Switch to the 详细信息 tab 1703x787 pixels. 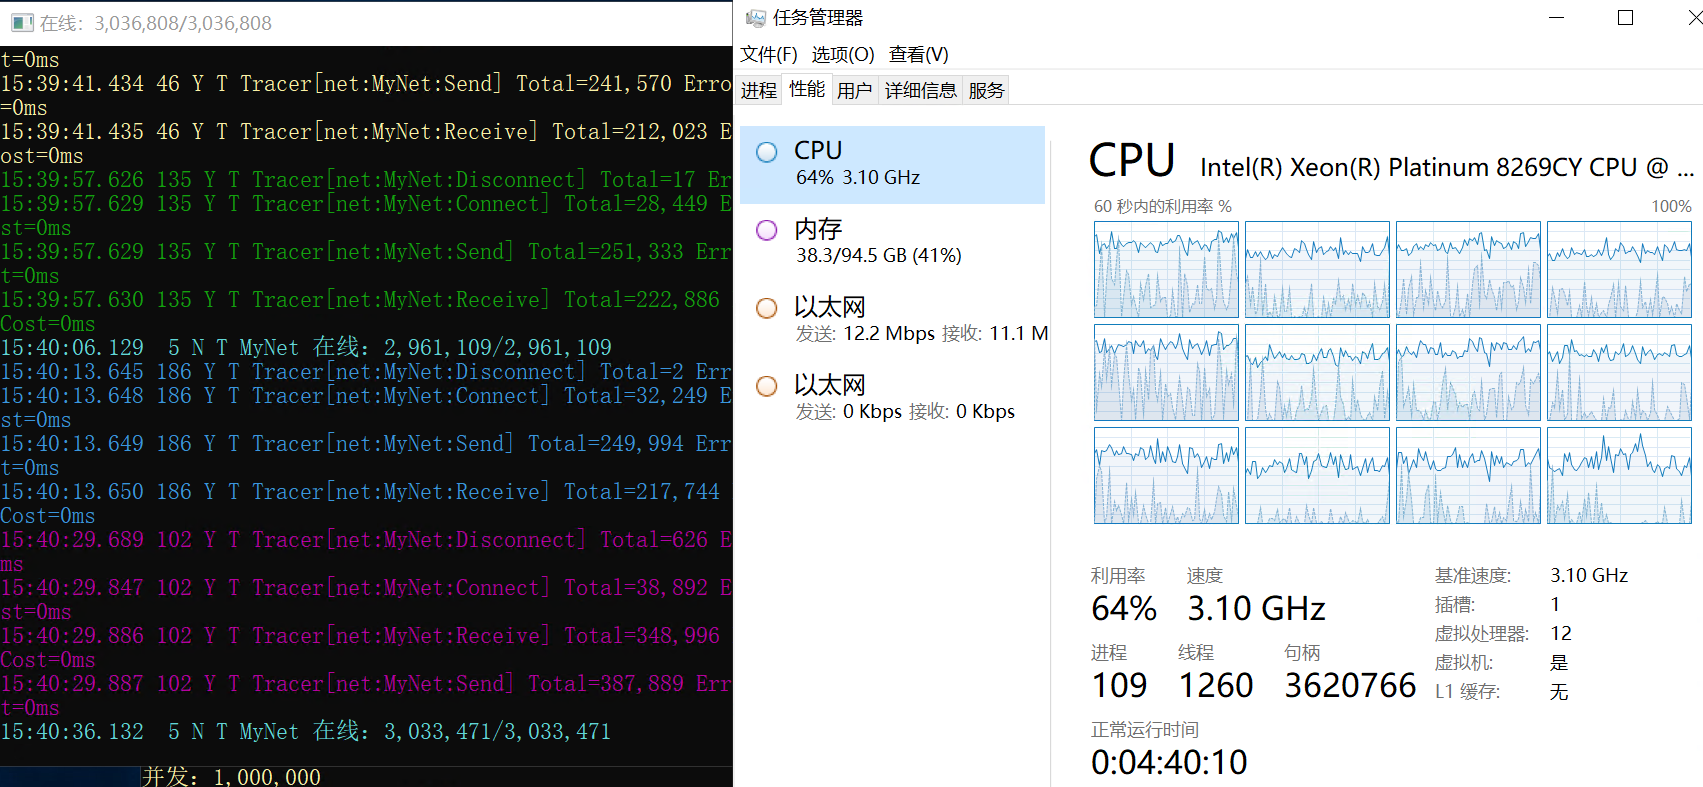coord(920,90)
